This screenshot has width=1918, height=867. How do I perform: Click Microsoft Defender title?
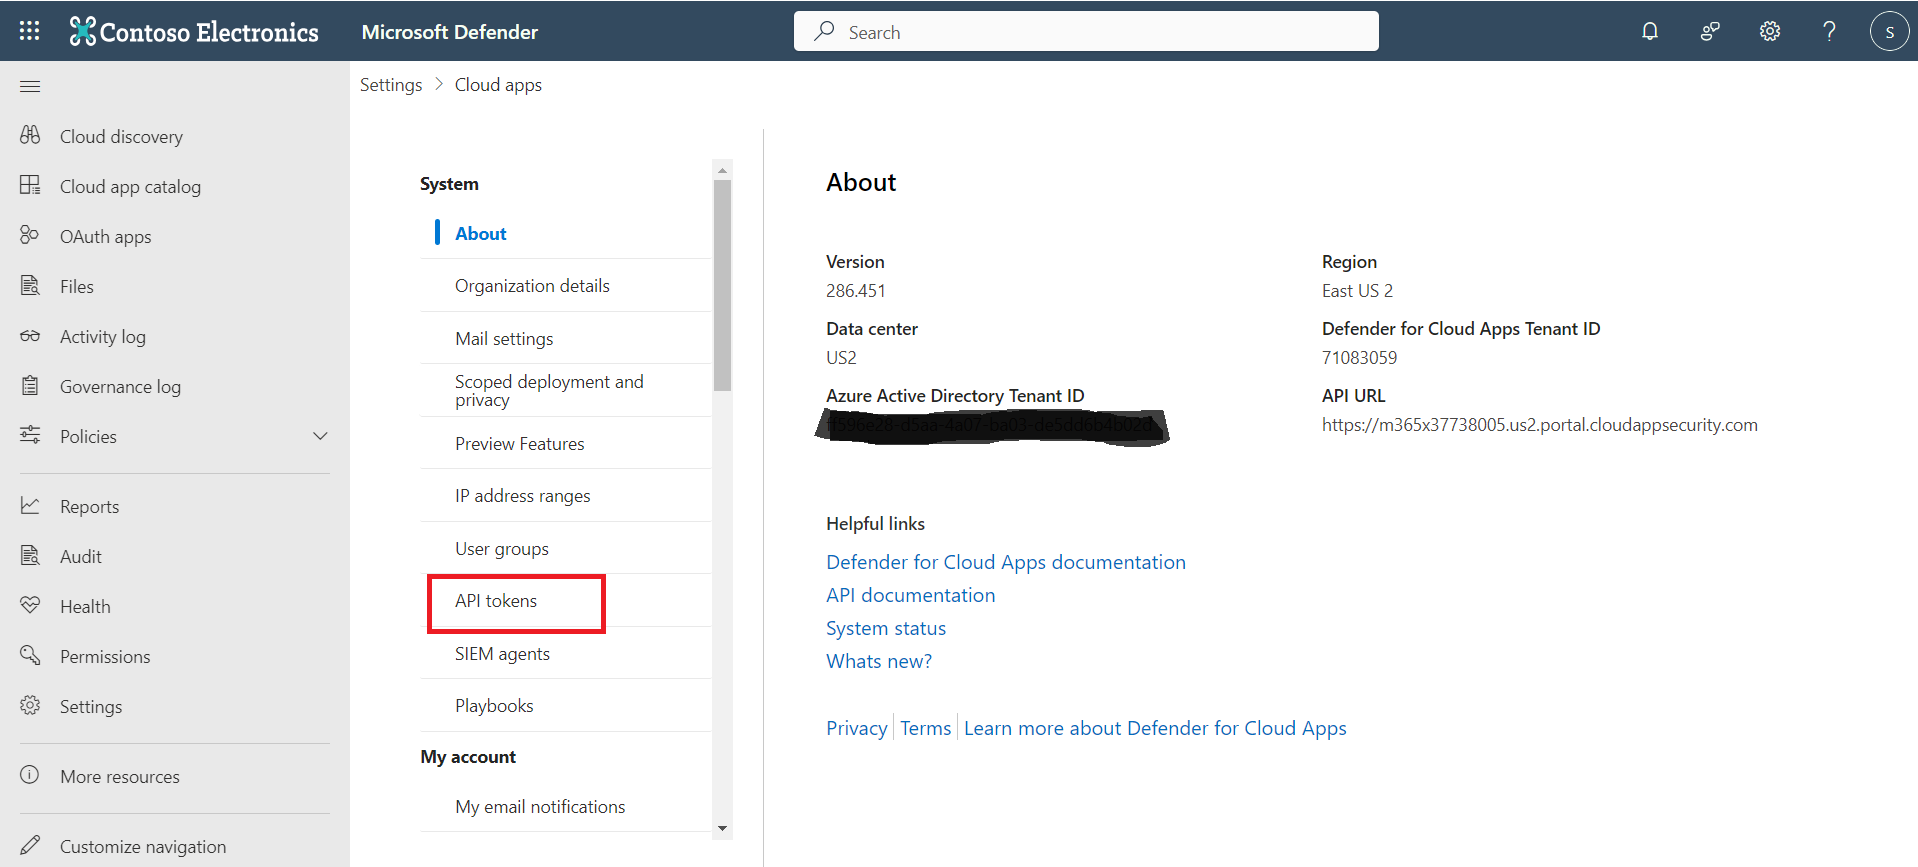tap(450, 32)
